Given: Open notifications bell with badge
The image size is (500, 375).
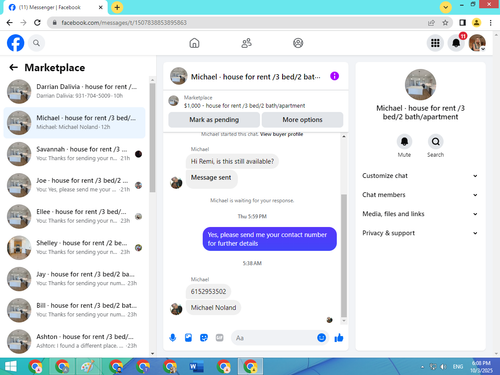Looking at the screenshot, I should 456,43.
